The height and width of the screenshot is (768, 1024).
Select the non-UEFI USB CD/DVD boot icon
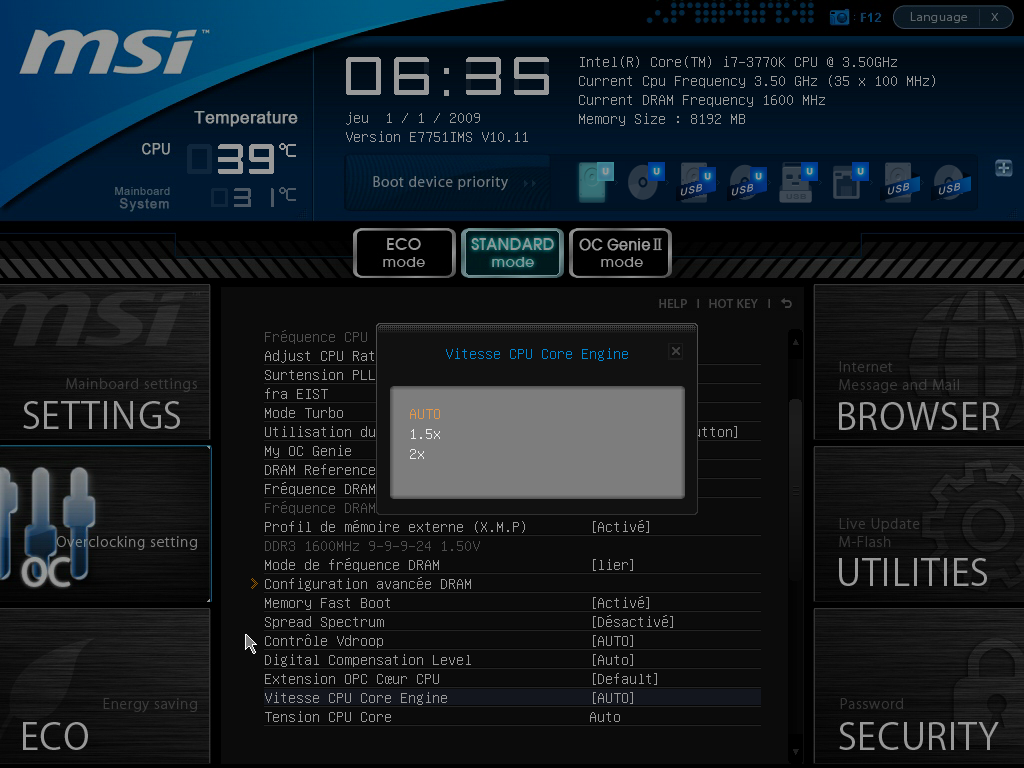(x=952, y=182)
